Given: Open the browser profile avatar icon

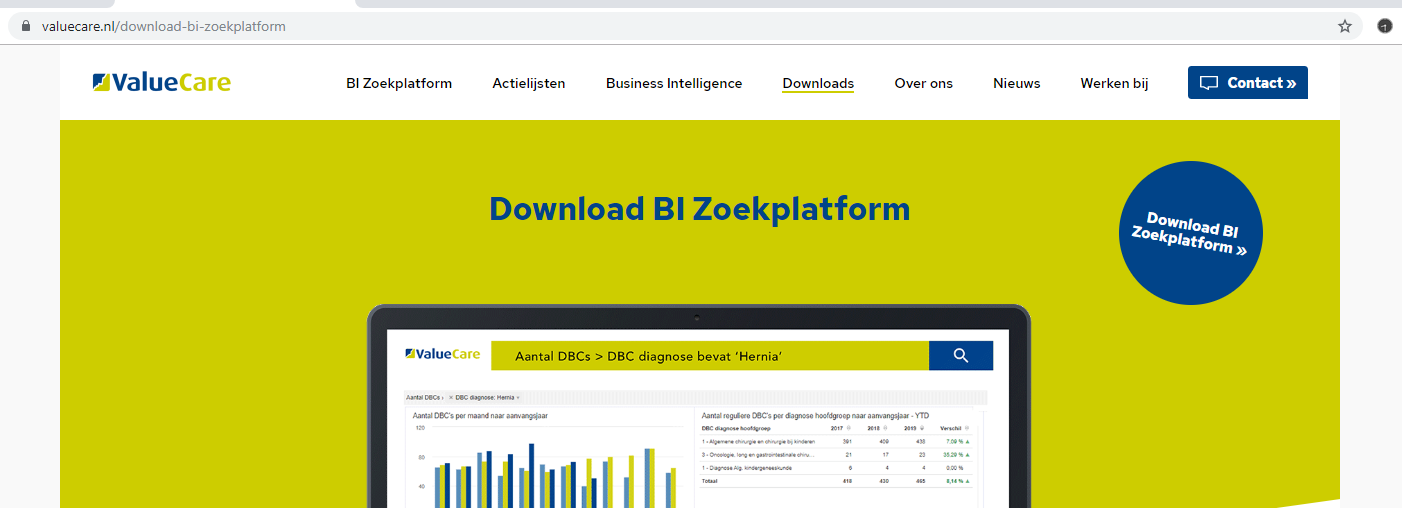Looking at the screenshot, I should click(1384, 26).
